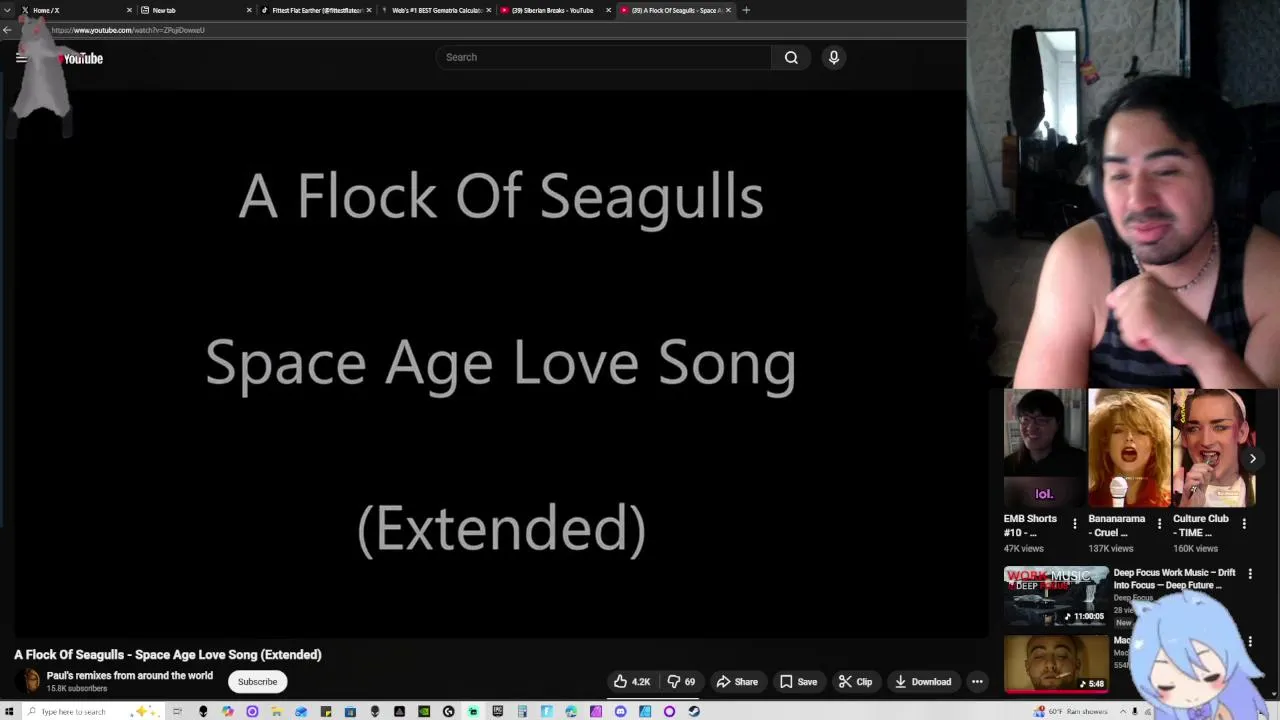Focus the YouTube search box
The image size is (1280, 720).
pyautogui.click(x=603, y=57)
